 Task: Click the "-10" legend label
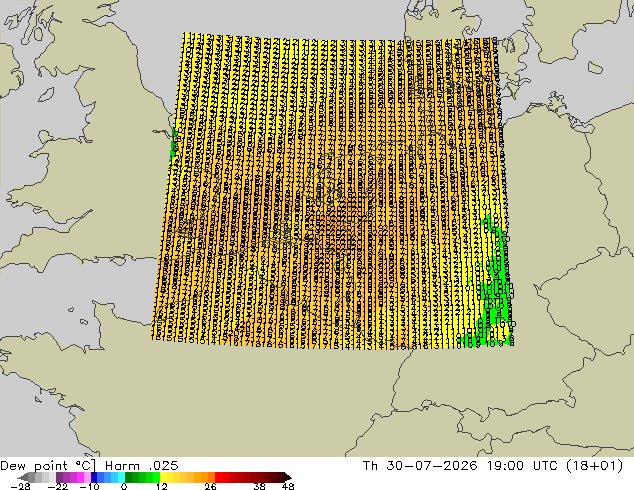tap(89, 486)
